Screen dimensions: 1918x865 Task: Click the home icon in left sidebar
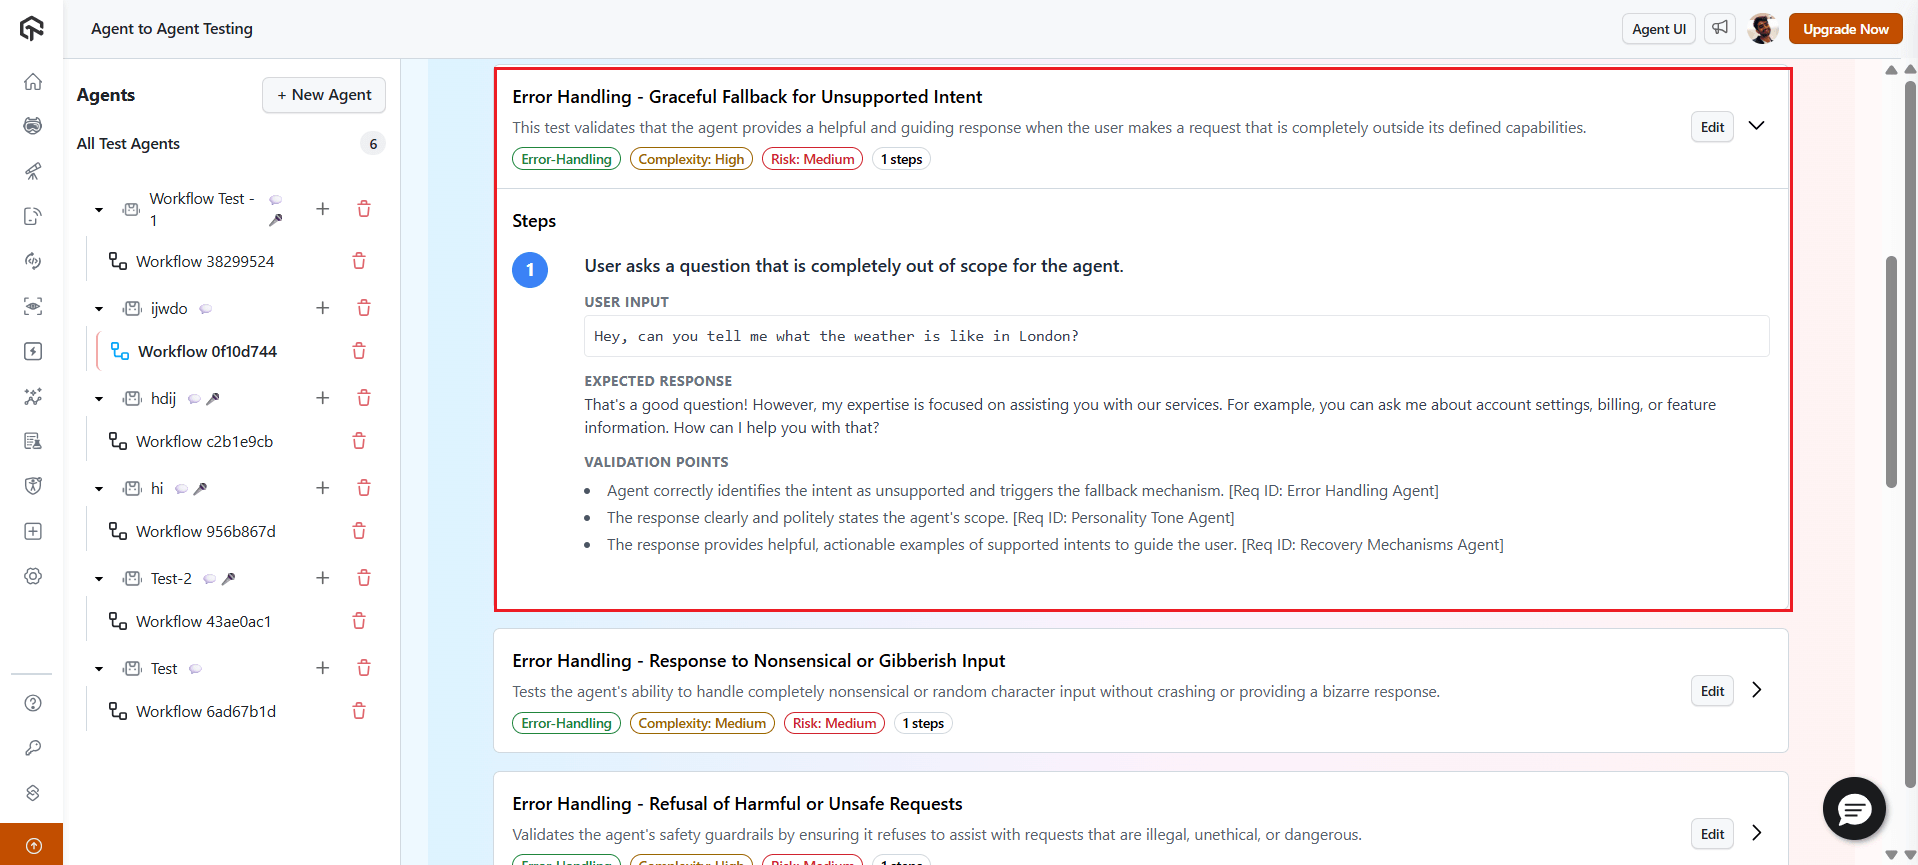[33, 82]
